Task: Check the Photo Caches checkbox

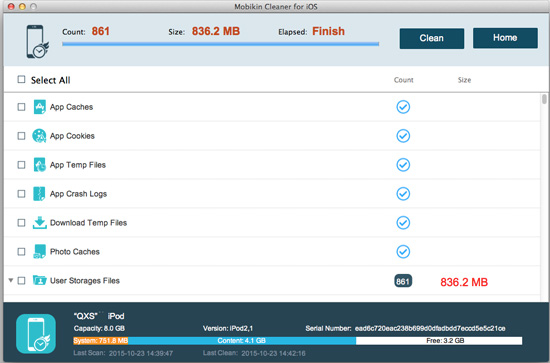Action: coord(21,251)
